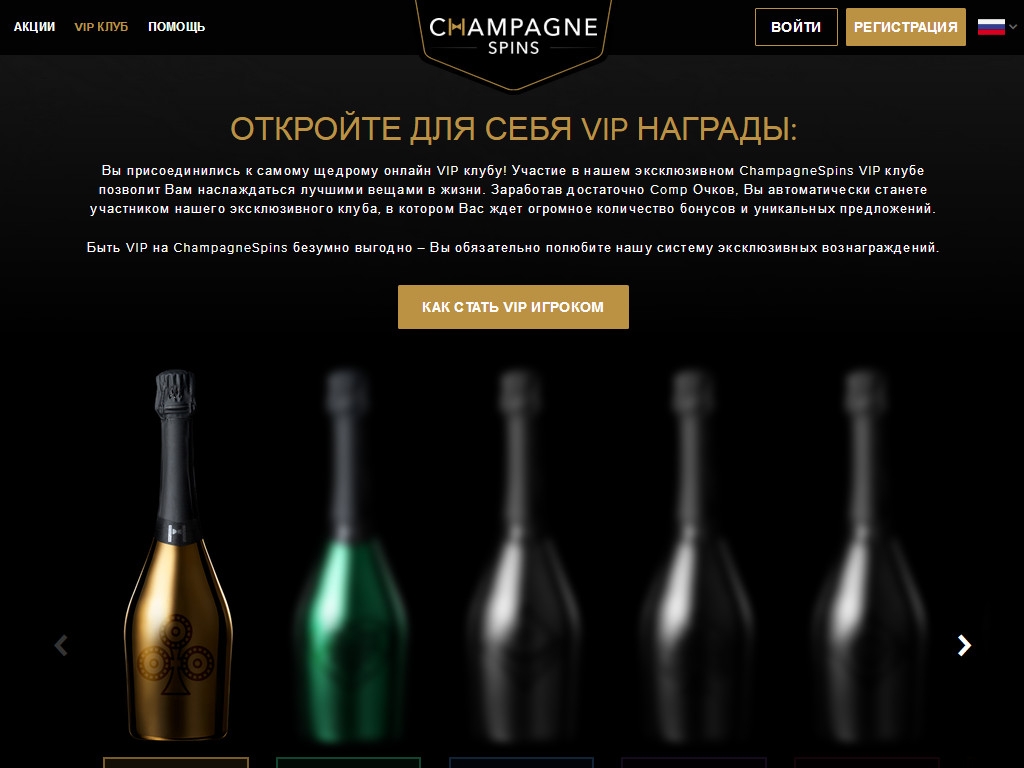
Task: Open the ПОМОЩЬ menu item
Action: pyautogui.click(x=176, y=27)
